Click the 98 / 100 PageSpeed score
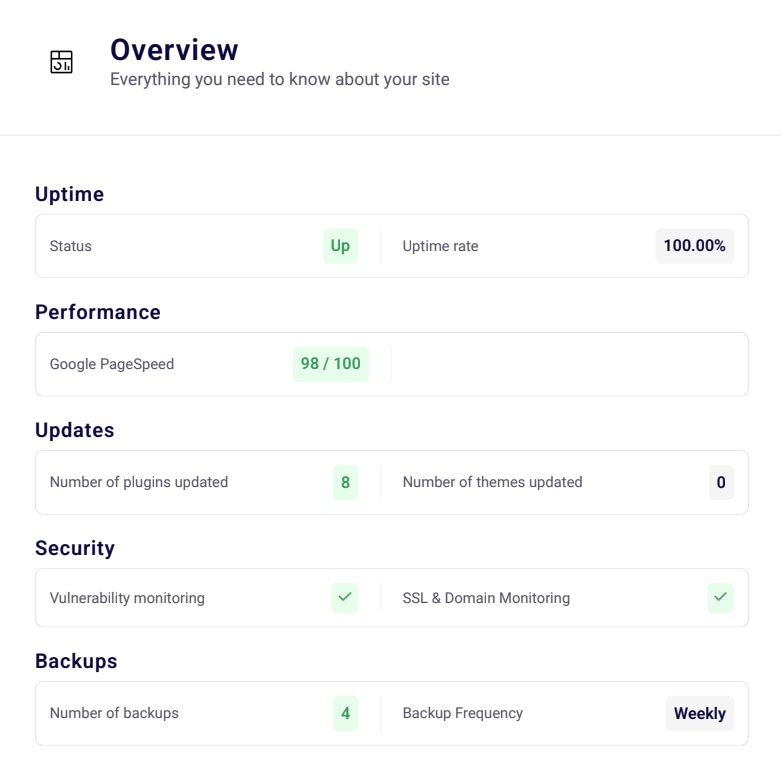781x778 pixels. [x=330, y=364]
